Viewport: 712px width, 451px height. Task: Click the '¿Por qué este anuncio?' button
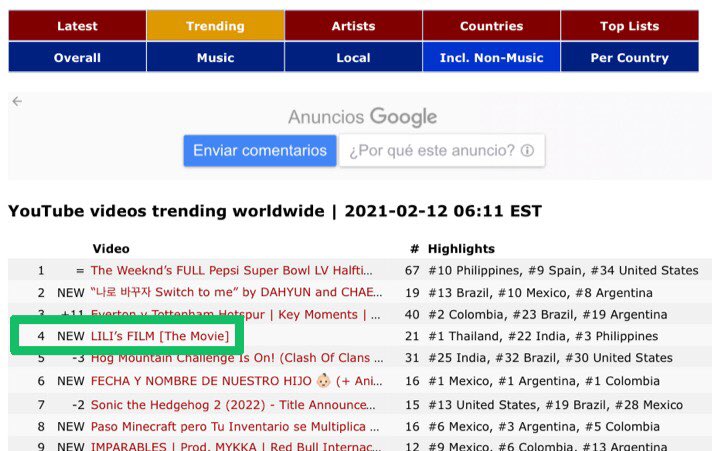coord(442,150)
